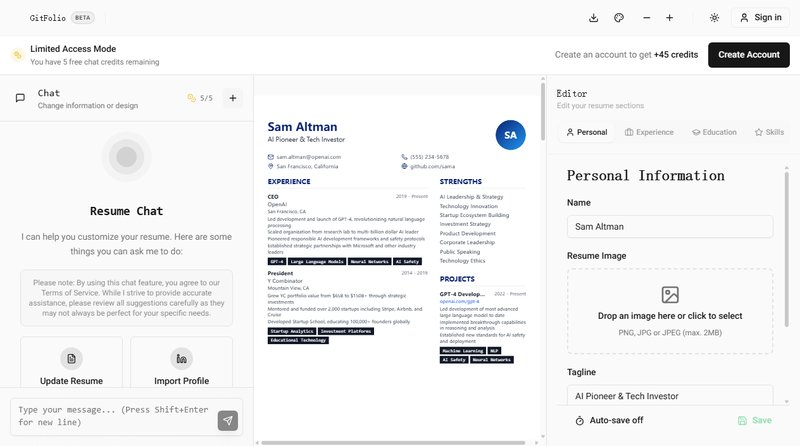800x446 pixels.
Task: Click the chat message text box
Action: [x=110, y=415]
